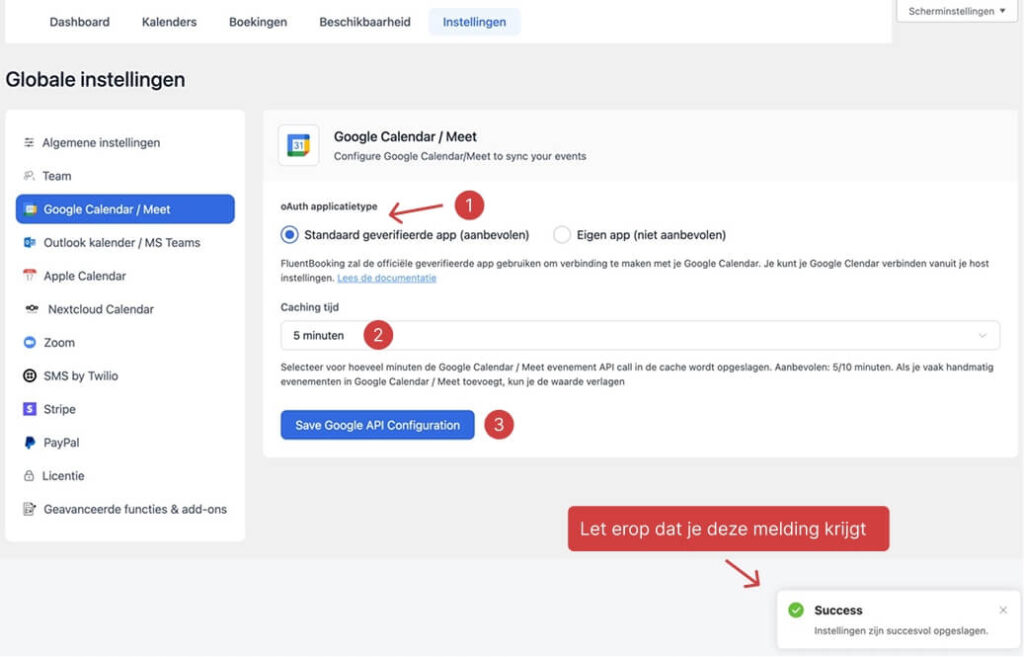Image resolution: width=1024 pixels, height=657 pixels.
Task: Open the PayPal settings entry
Action: (x=125, y=442)
